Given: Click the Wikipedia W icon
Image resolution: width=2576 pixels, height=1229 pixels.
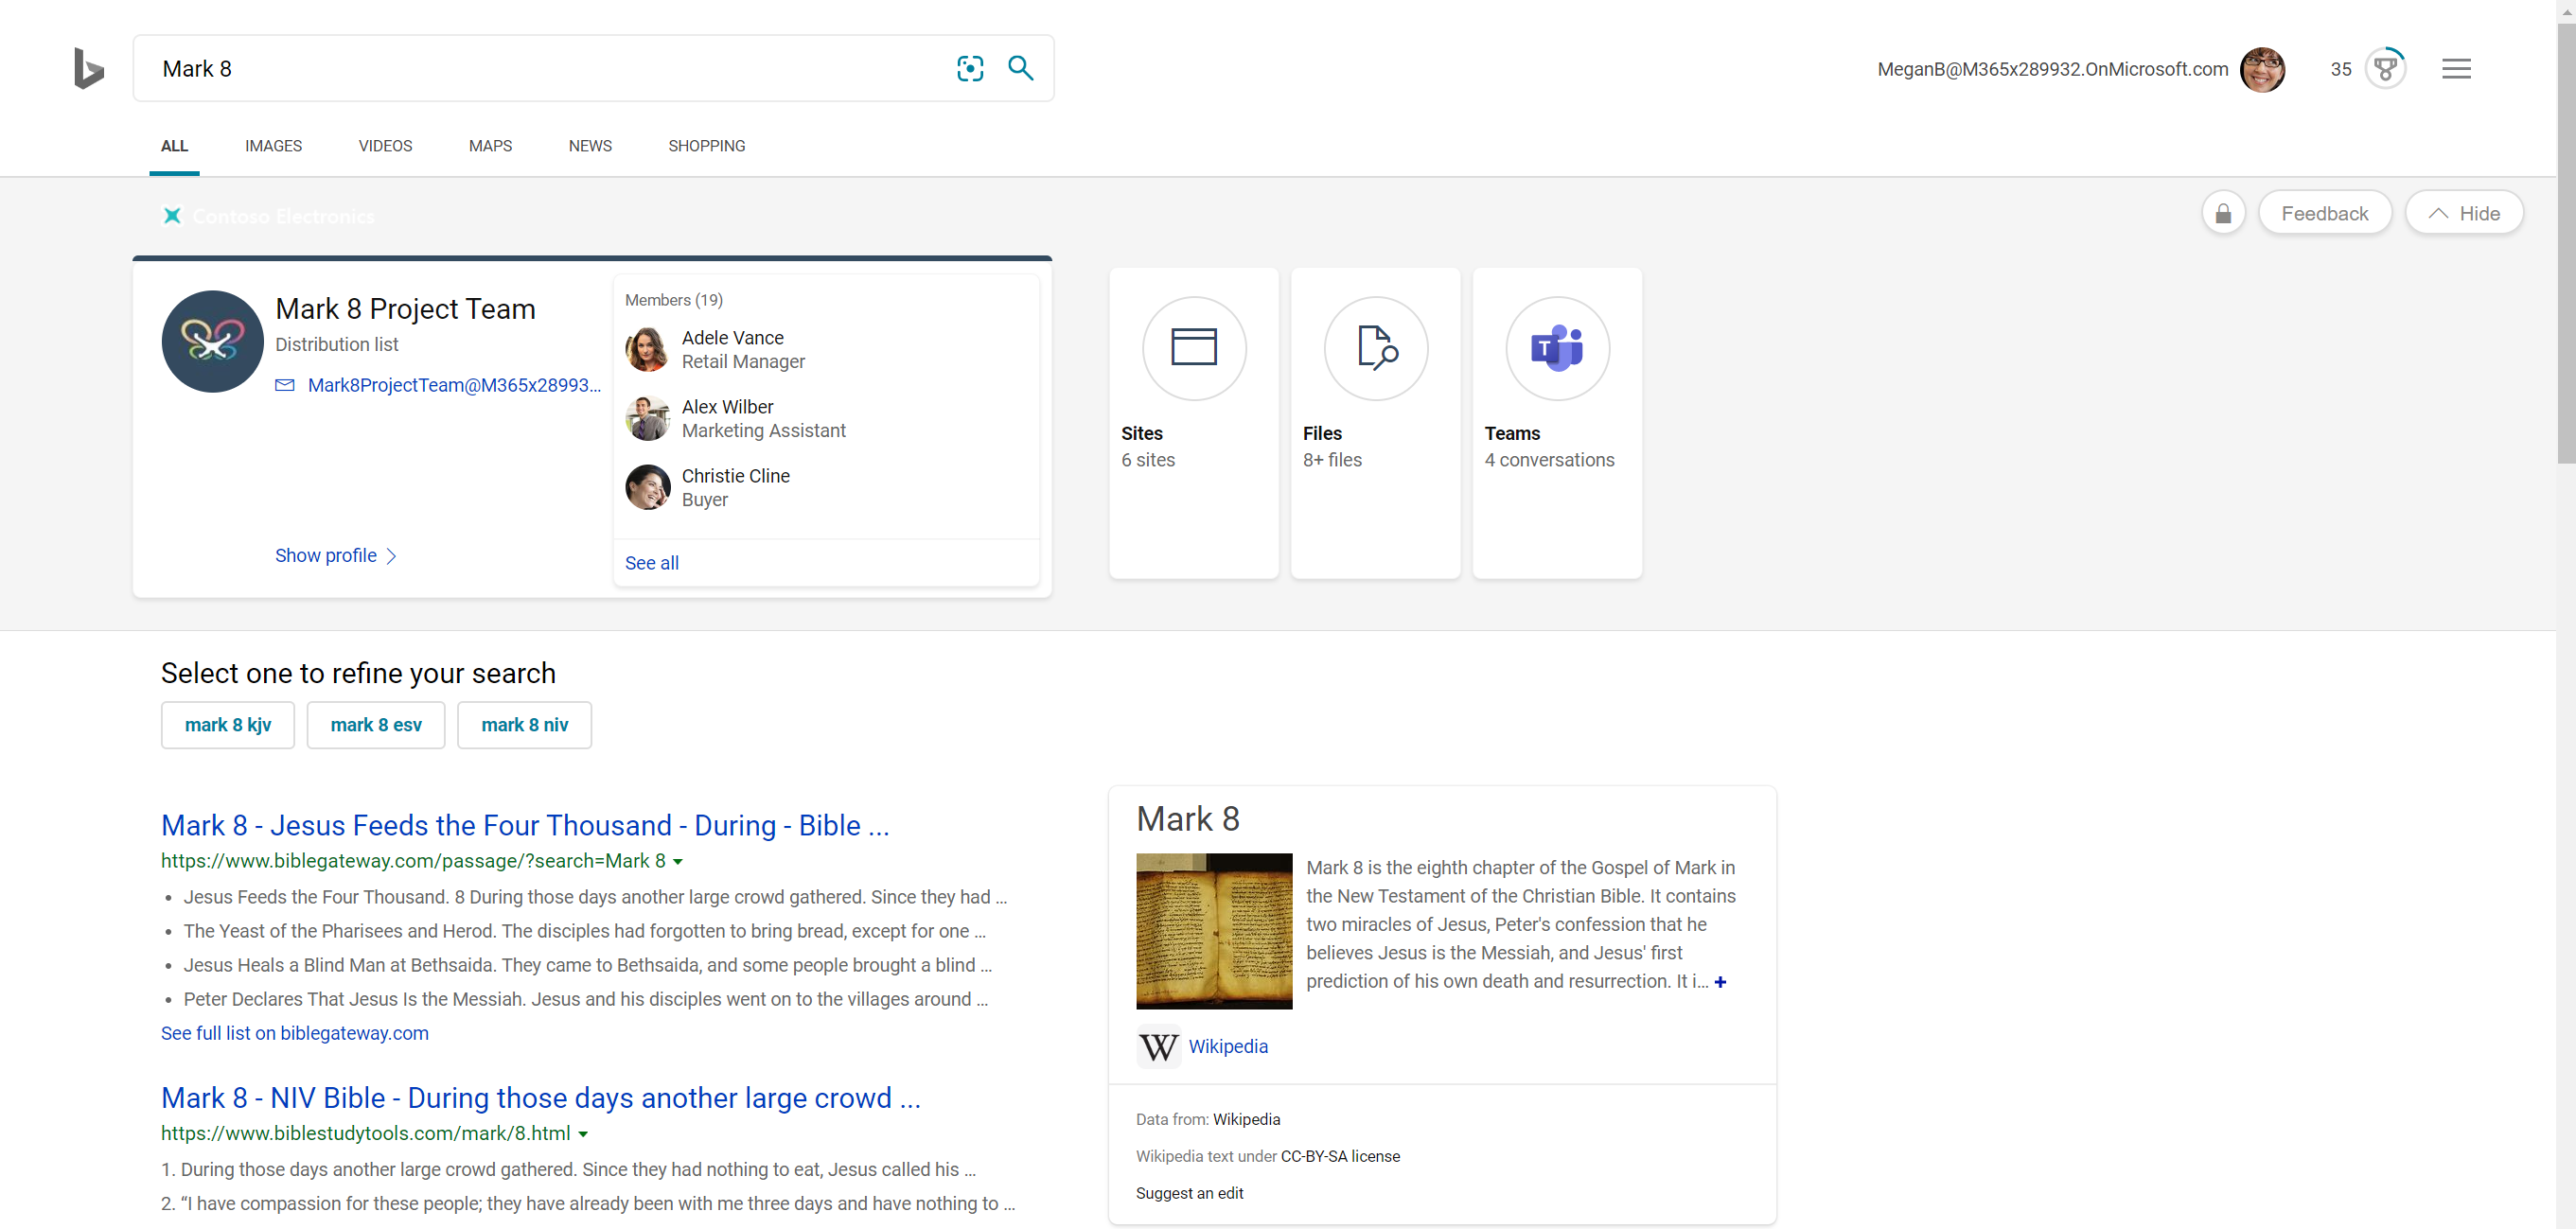Looking at the screenshot, I should pyautogui.click(x=1158, y=1047).
